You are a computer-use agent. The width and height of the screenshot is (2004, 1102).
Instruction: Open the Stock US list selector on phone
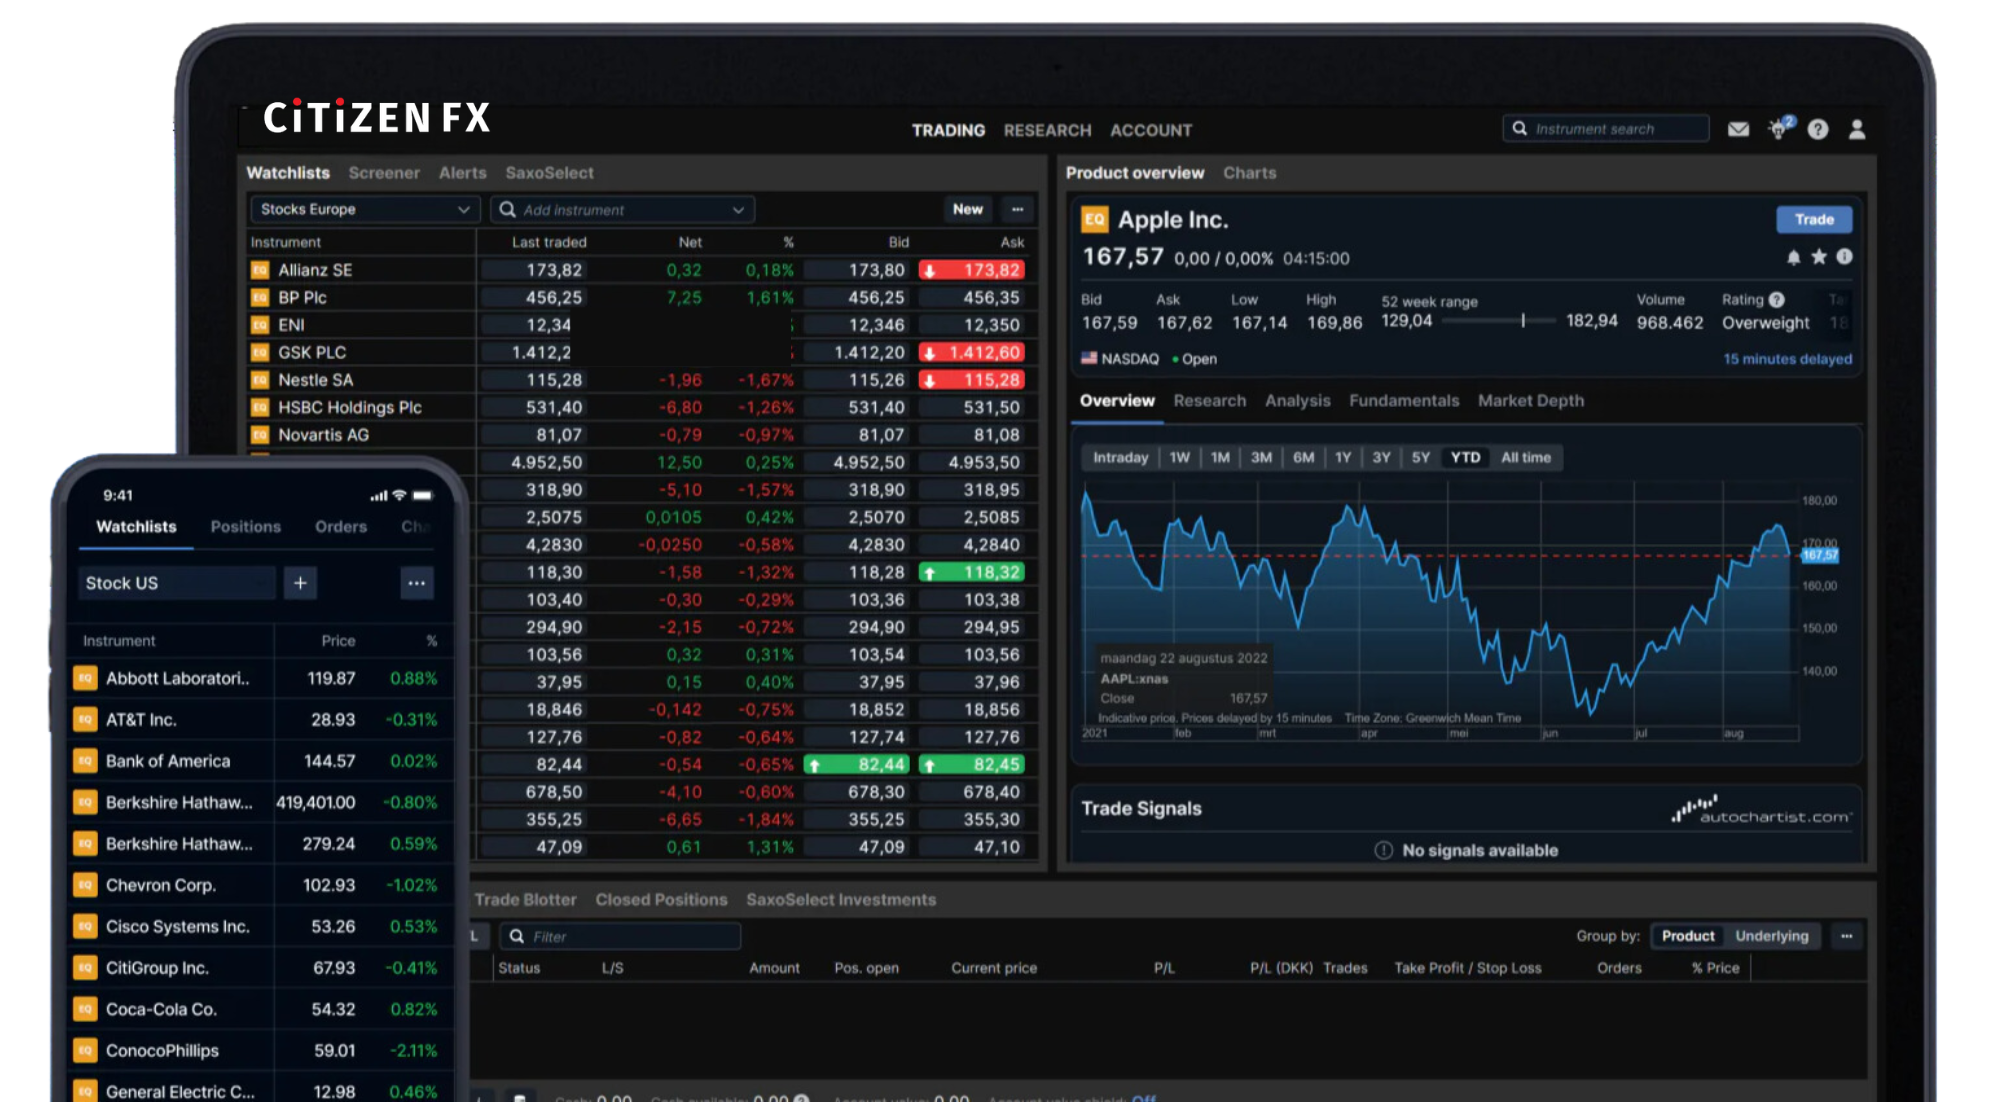coord(176,583)
